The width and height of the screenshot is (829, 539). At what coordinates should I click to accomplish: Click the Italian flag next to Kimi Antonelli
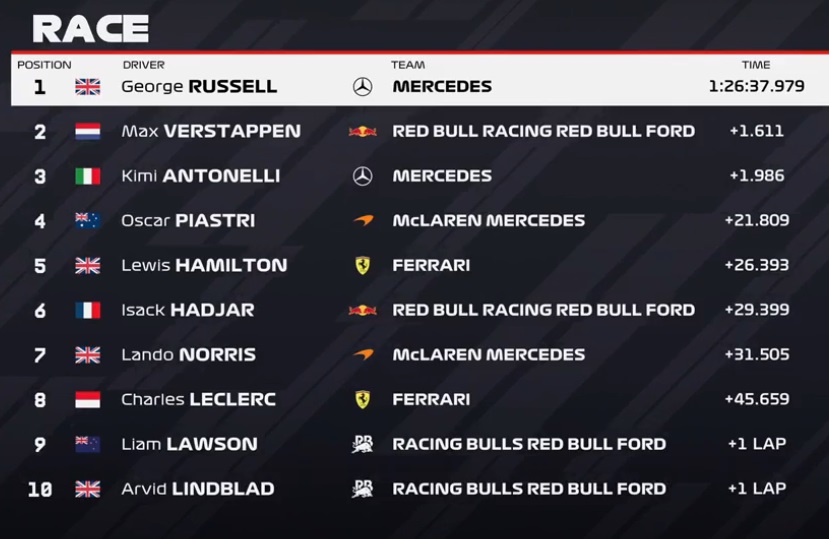pos(88,176)
